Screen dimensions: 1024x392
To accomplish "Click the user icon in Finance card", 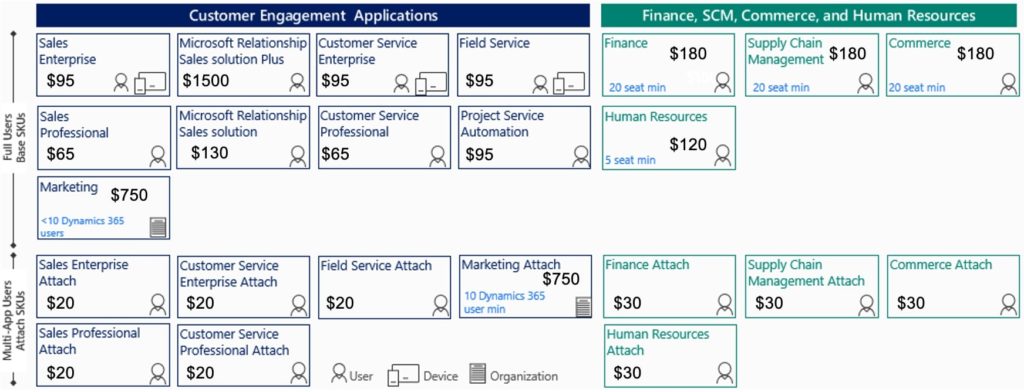I will (723, 83).
